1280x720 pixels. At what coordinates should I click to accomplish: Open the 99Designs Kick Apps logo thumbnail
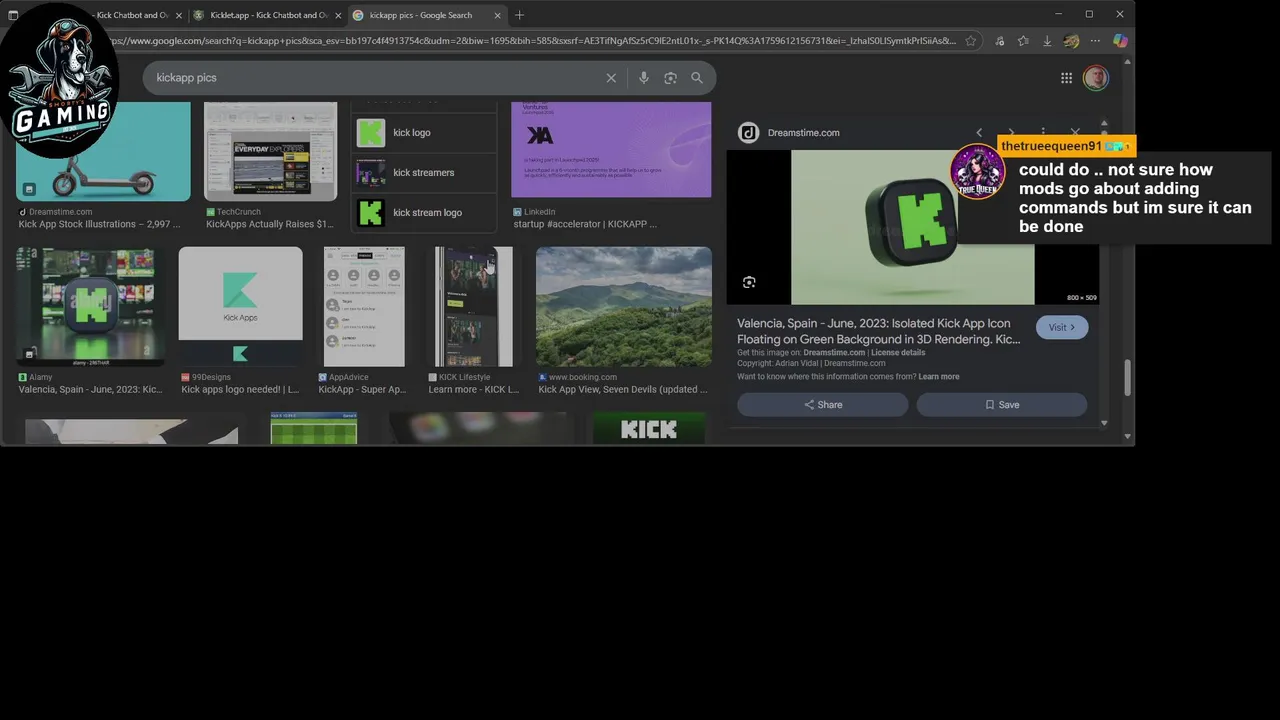pos(240,306)
